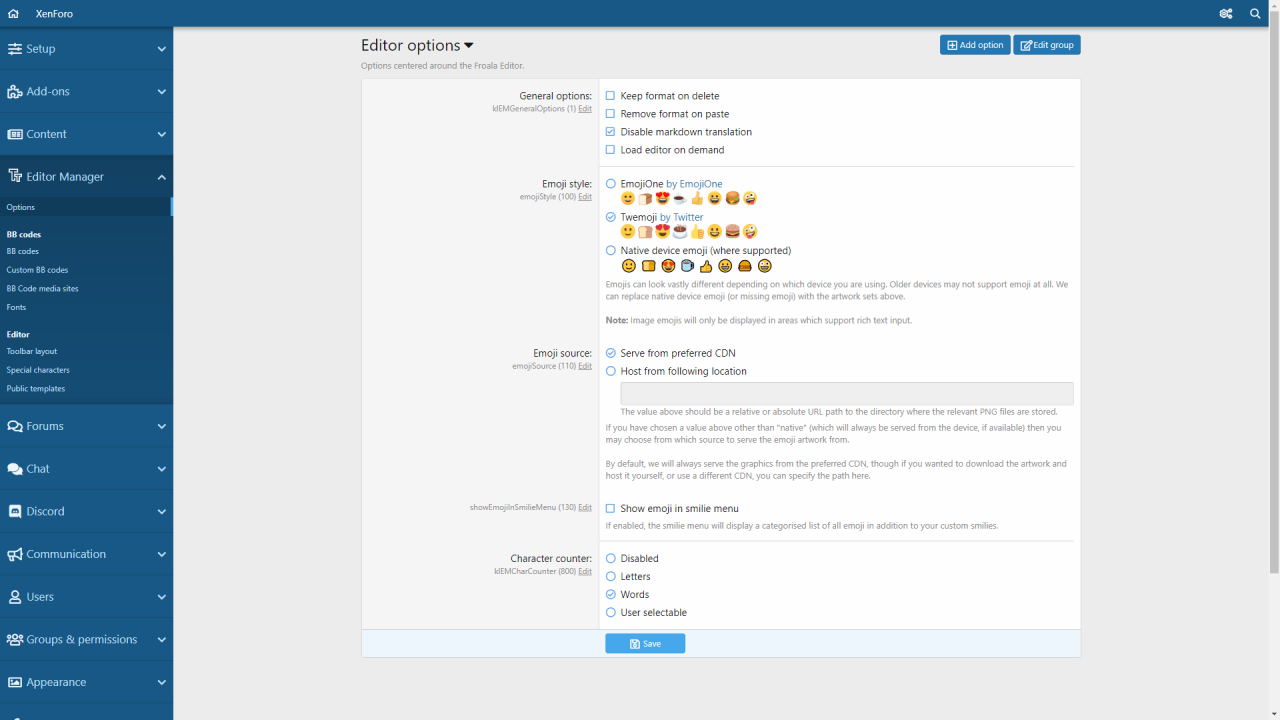Click the admin settings cogs icon
This screenshot has width=1280, height=720.
[1225, 14]
